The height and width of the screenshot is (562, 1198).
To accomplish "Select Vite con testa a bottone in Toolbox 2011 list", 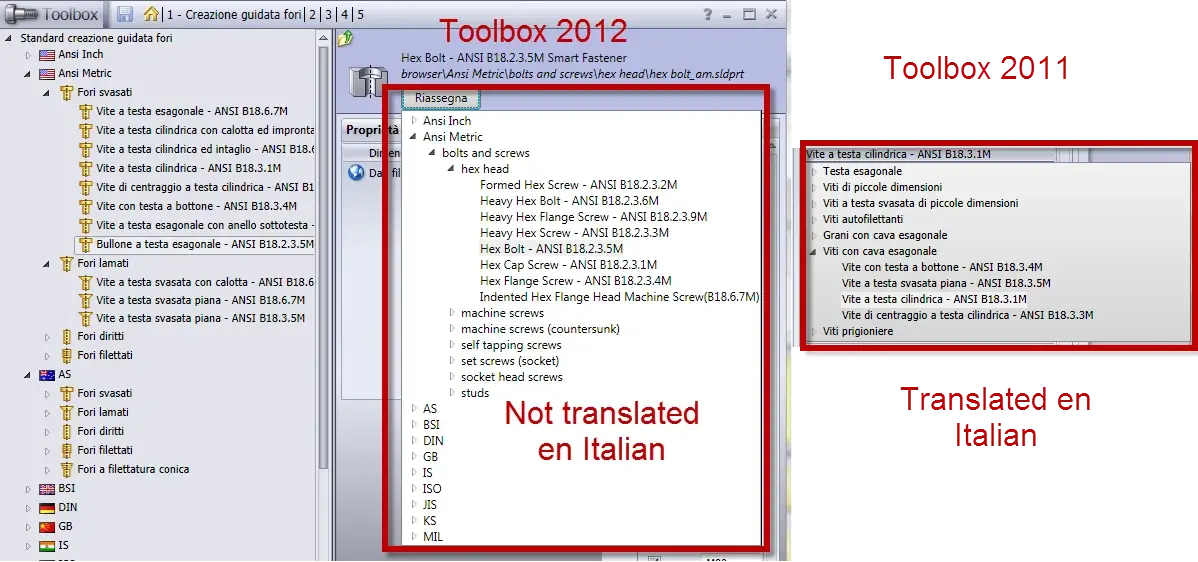I will 942,267.
